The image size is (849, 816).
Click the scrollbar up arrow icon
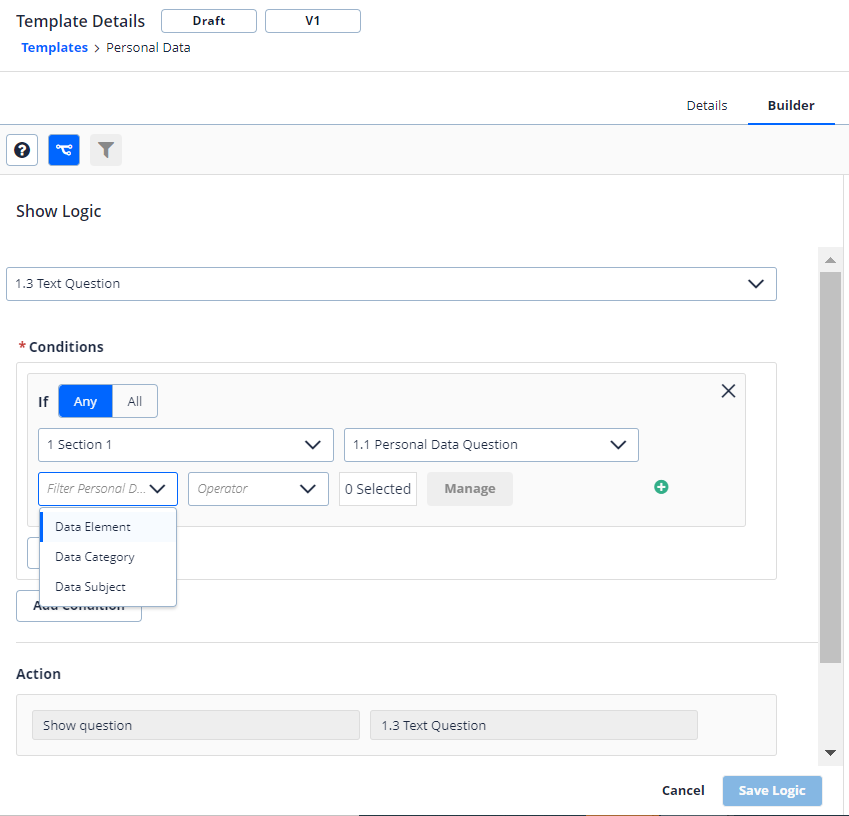click(x=831, y=259)
